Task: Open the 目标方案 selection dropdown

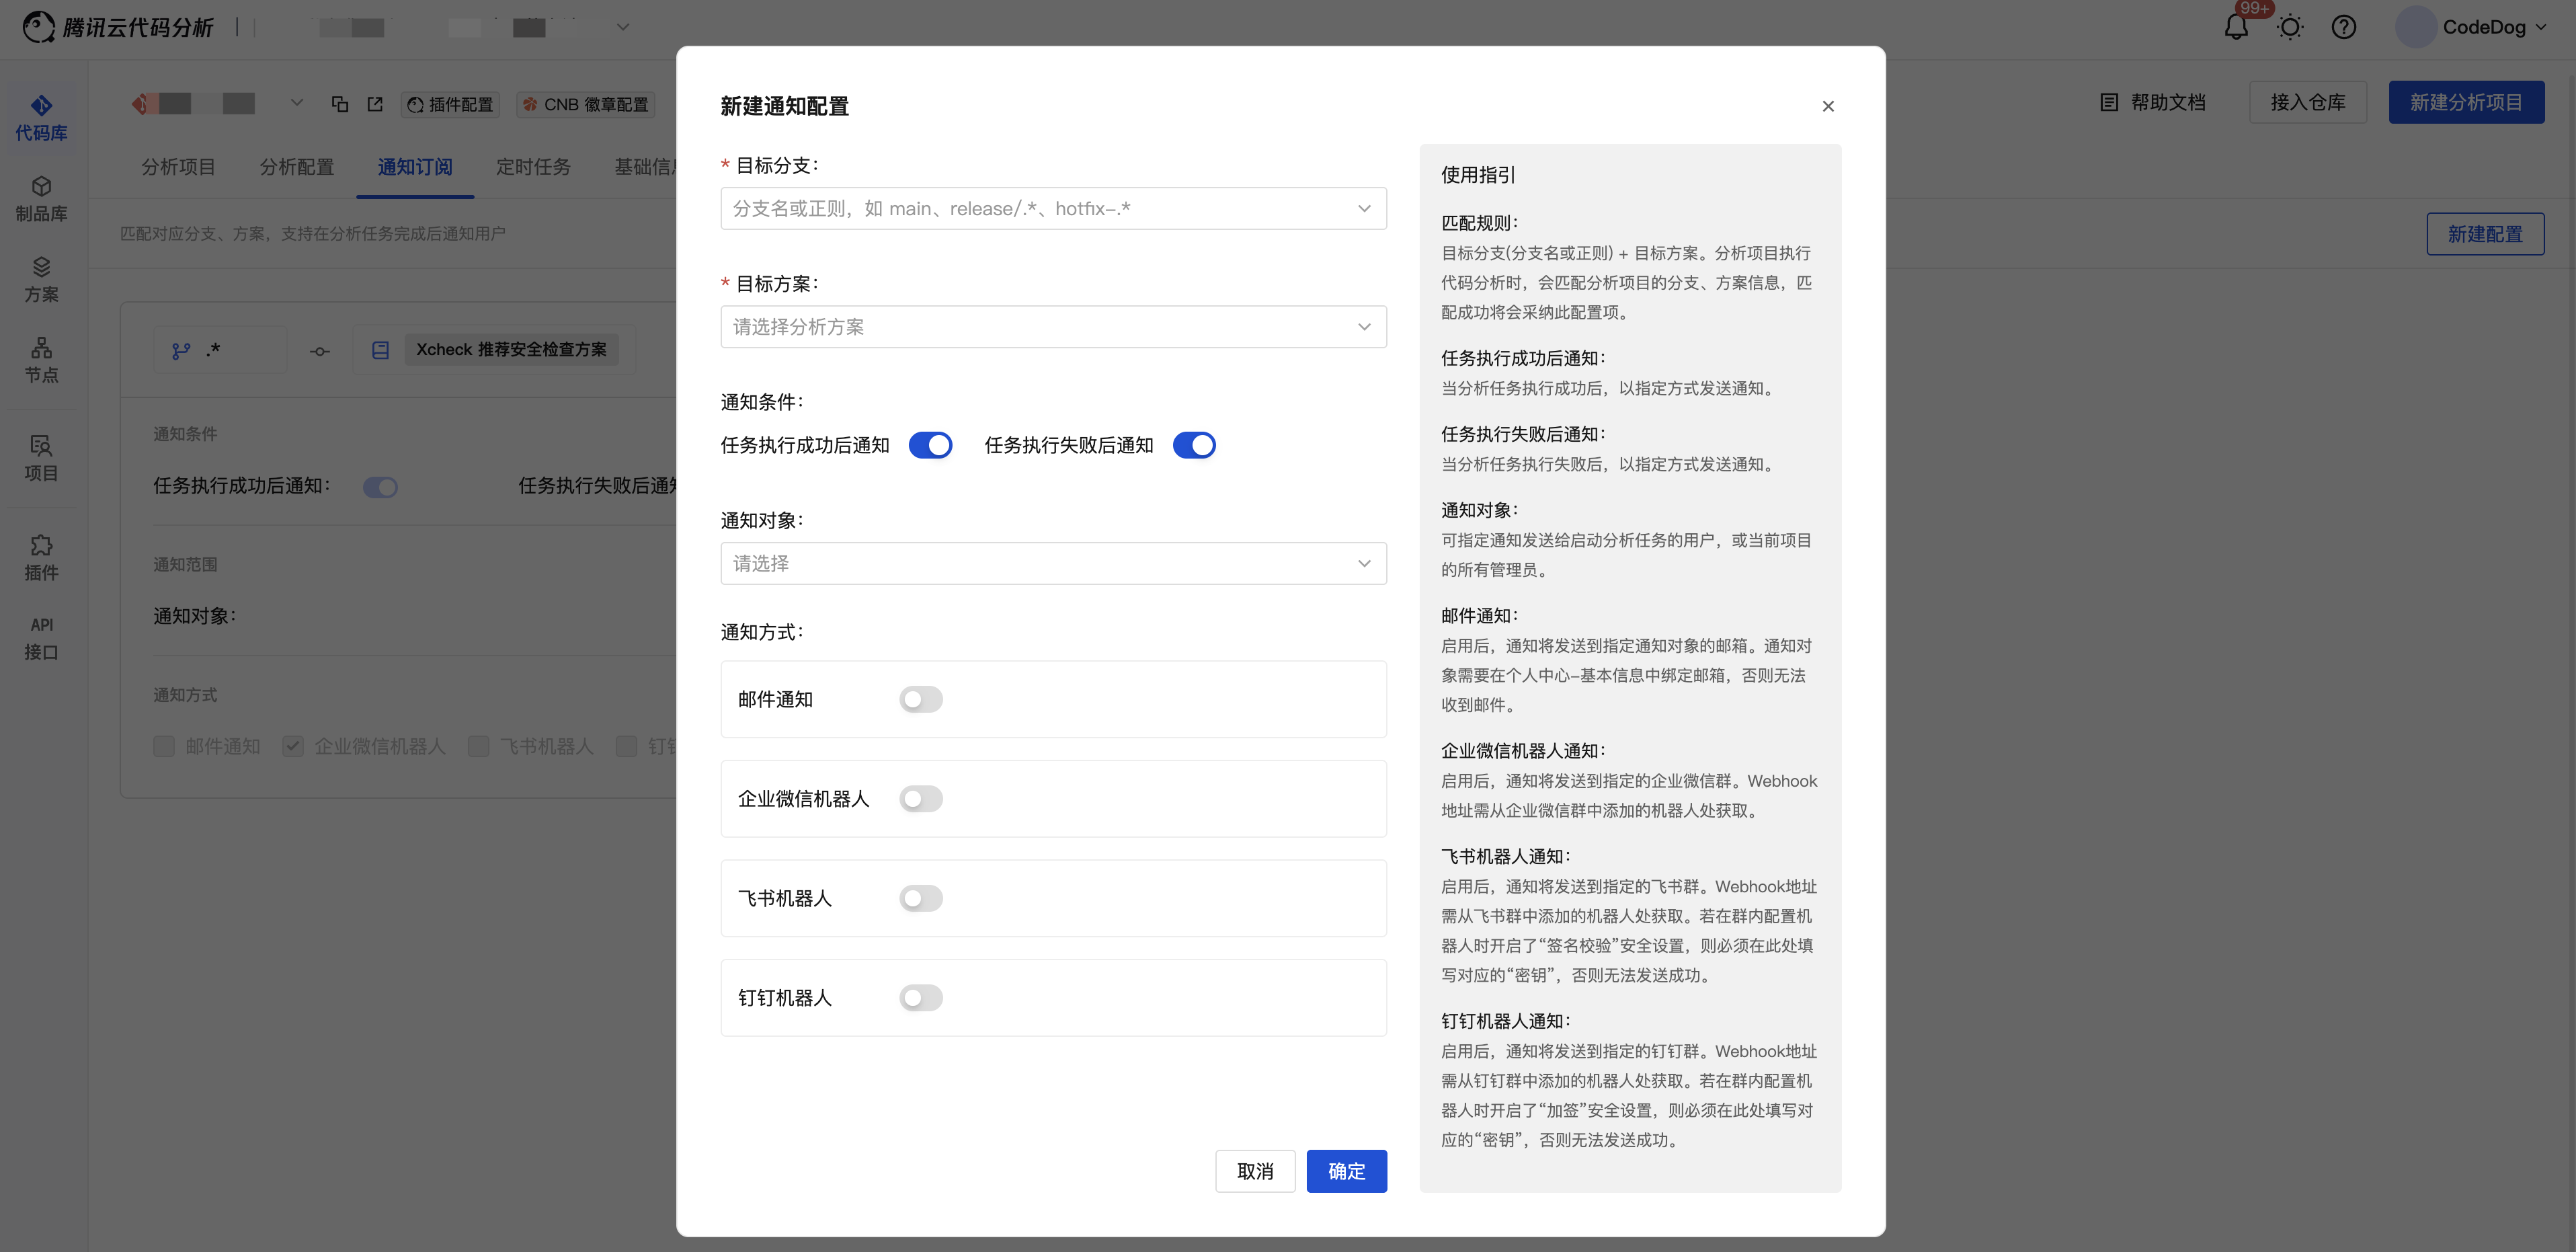Action: tap(1052, 326)
